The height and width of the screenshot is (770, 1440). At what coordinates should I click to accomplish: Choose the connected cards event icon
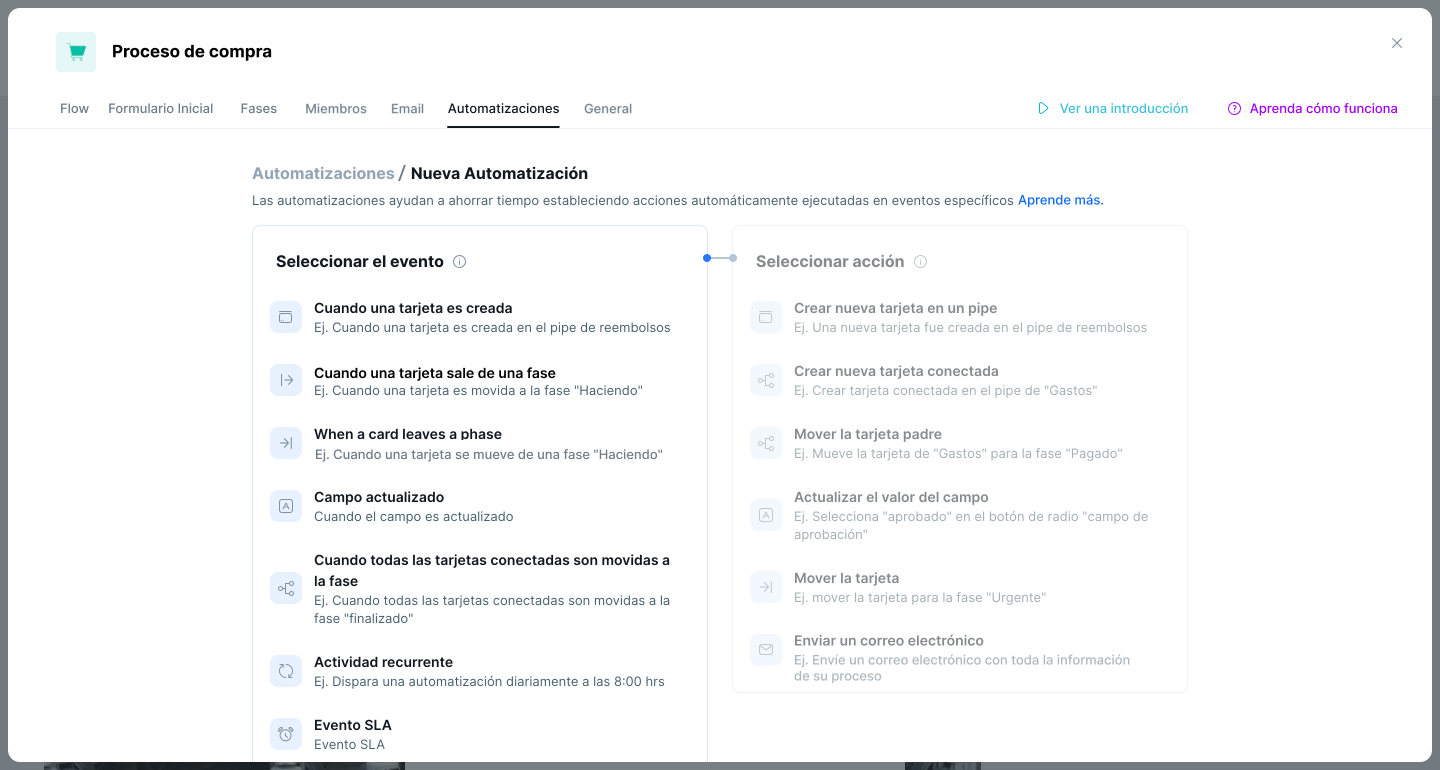pyautogui.click(x=286, y=589)
